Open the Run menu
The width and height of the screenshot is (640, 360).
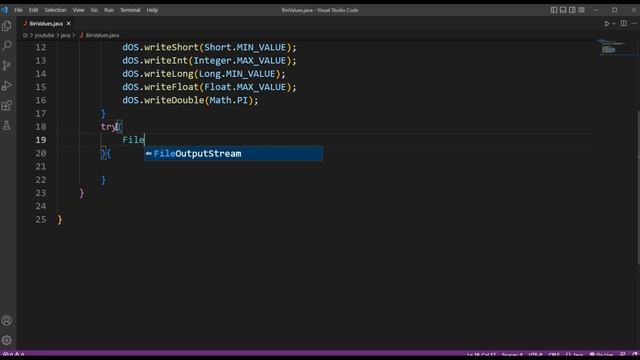(x=109, y=10)
